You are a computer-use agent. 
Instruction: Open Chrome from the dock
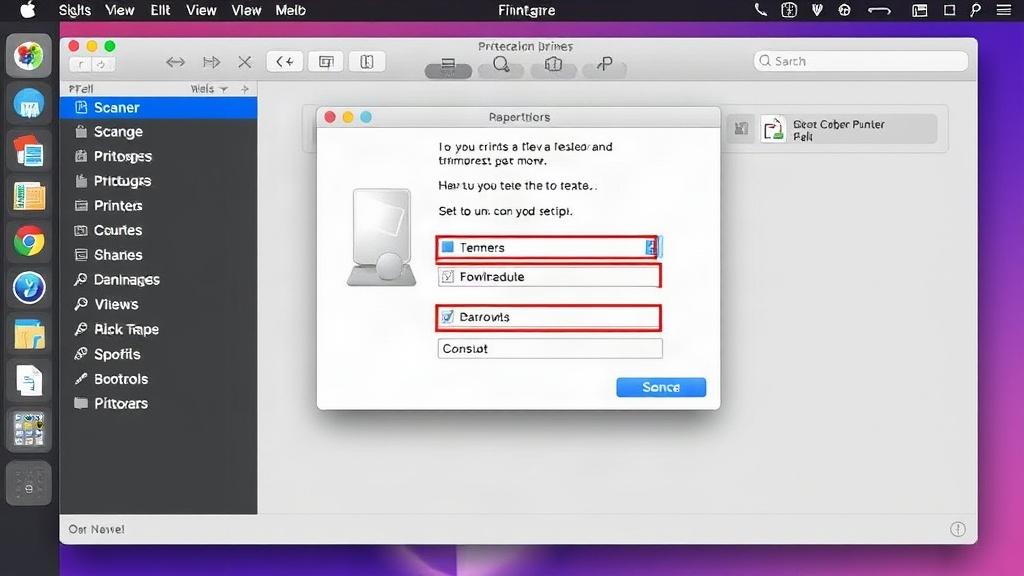(x=29, y=242)
